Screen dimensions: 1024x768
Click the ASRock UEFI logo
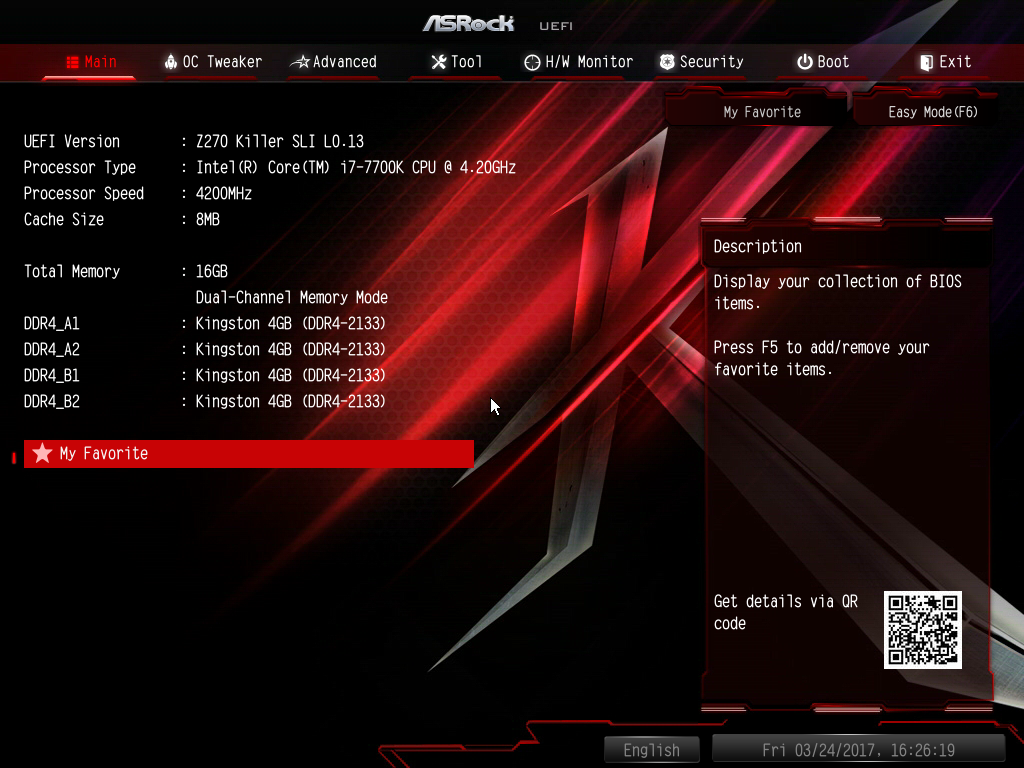pos(498,24)
